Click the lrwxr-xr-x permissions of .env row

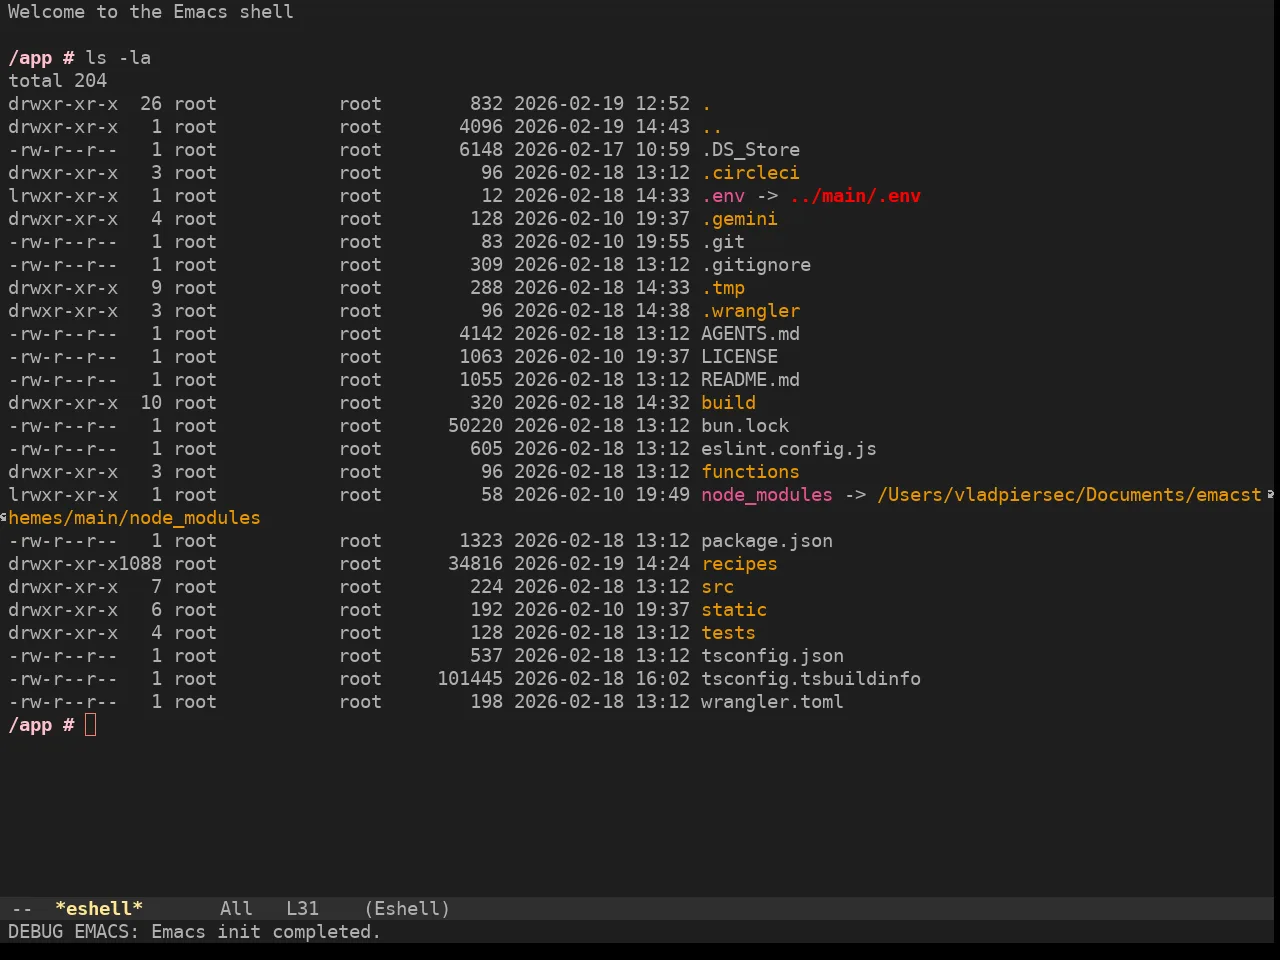(x=63, y=196)
